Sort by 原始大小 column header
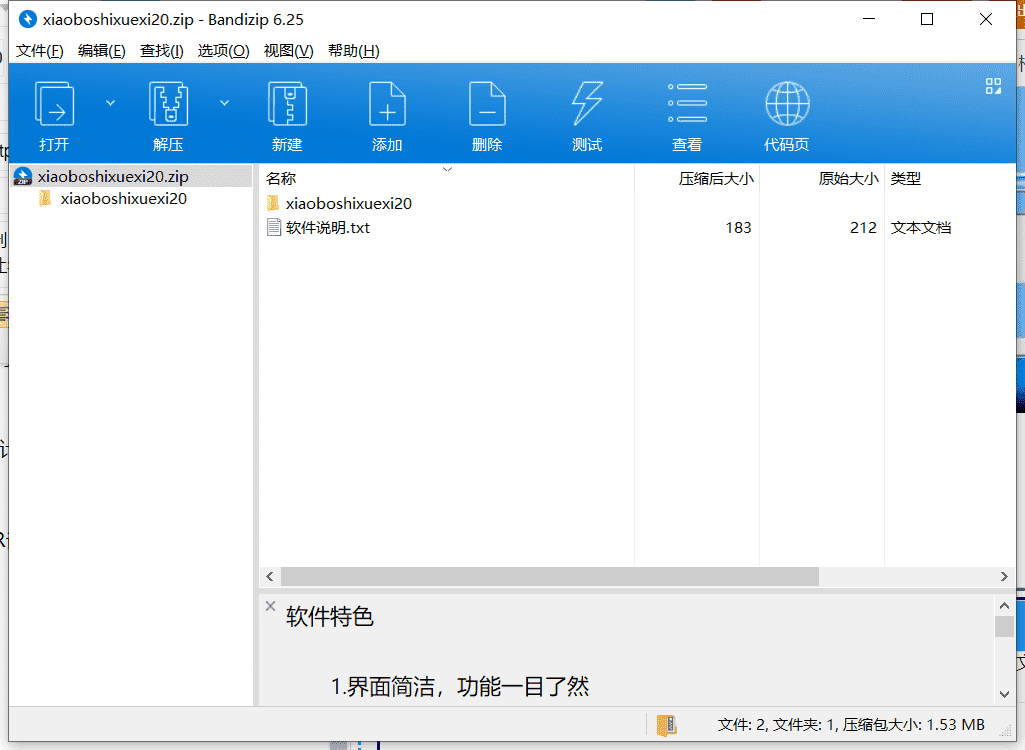 pyautogui.click(x=848, y=179)
